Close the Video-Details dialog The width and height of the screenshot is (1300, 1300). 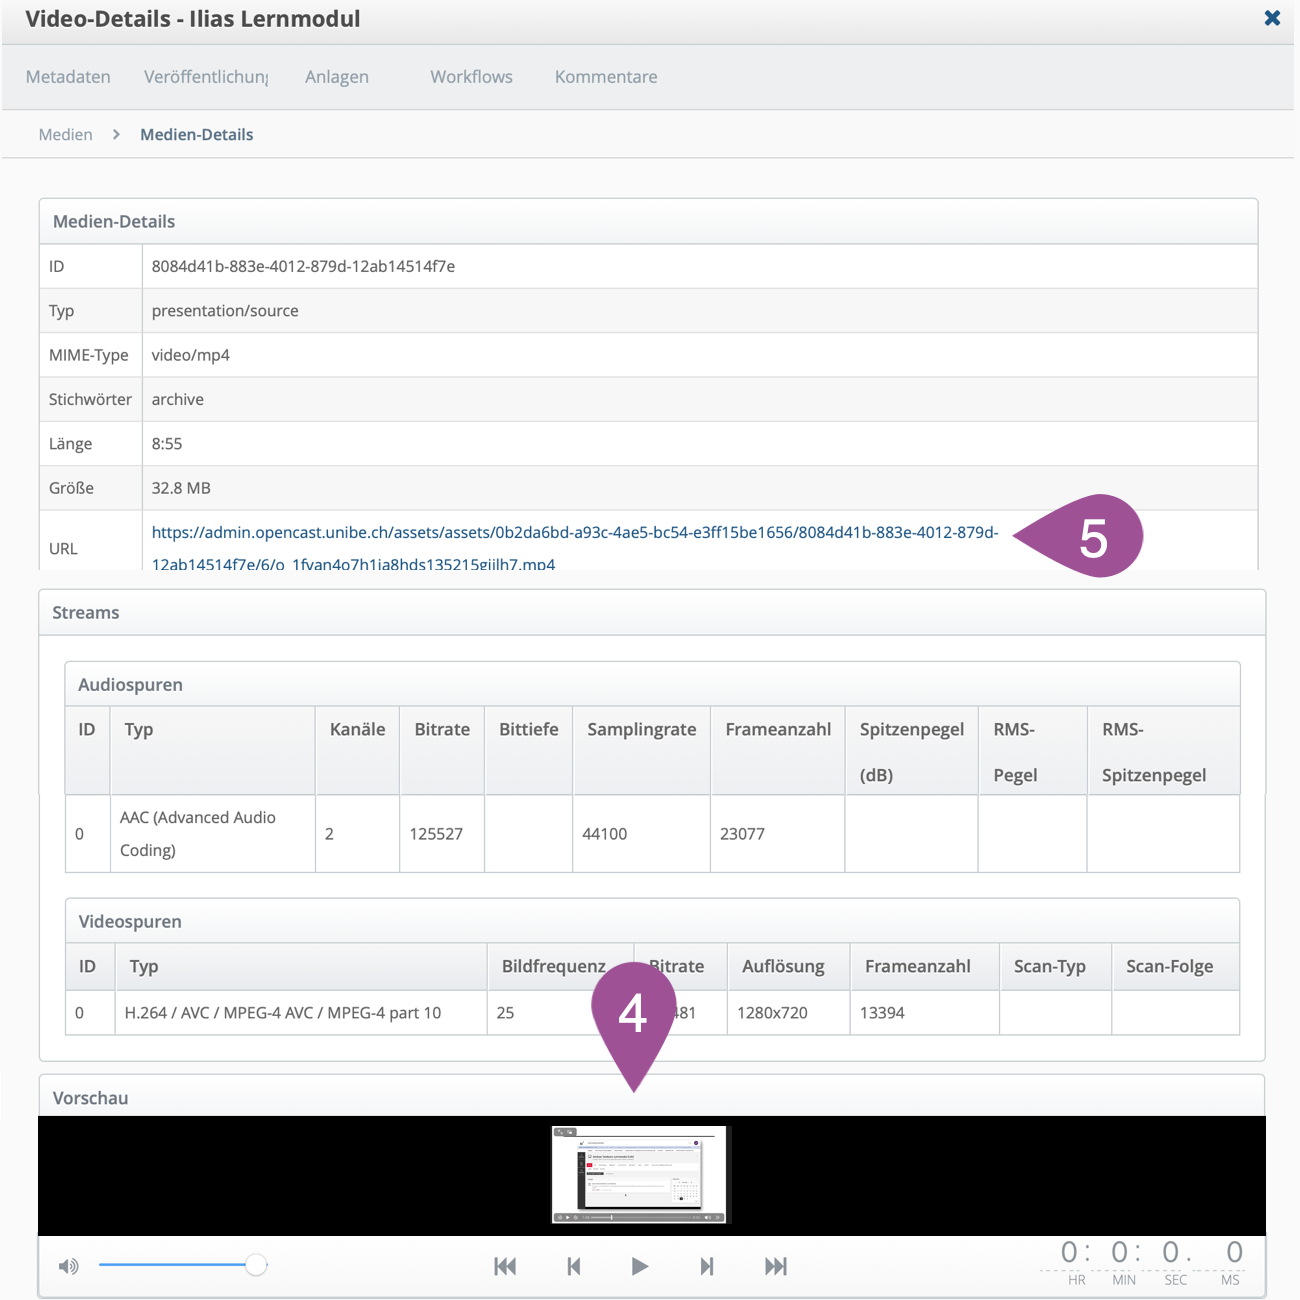[1272, 18]
